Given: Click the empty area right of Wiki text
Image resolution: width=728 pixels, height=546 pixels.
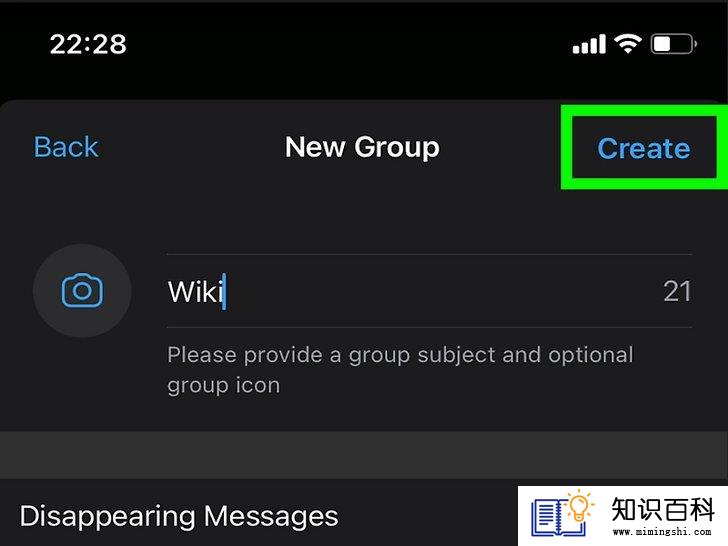Looking at the screenshot, I should pyautogui.click(x=443, y=291).
